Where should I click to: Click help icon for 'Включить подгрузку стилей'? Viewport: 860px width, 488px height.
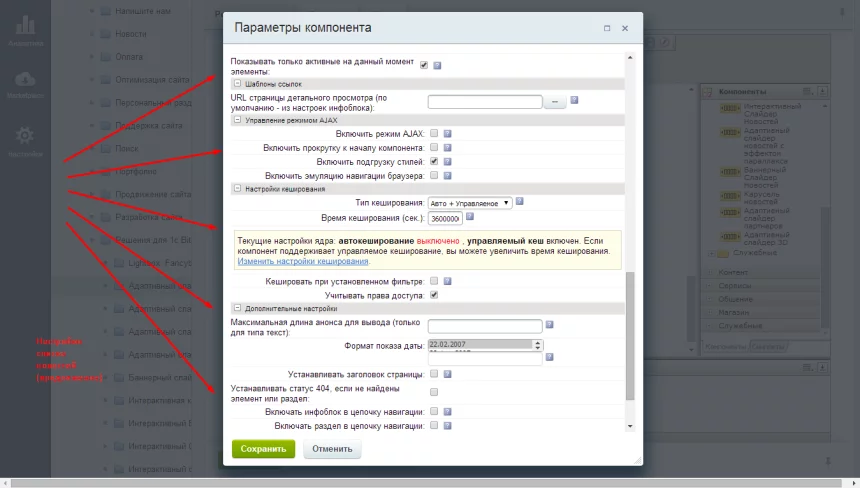(x=448, y=161)
